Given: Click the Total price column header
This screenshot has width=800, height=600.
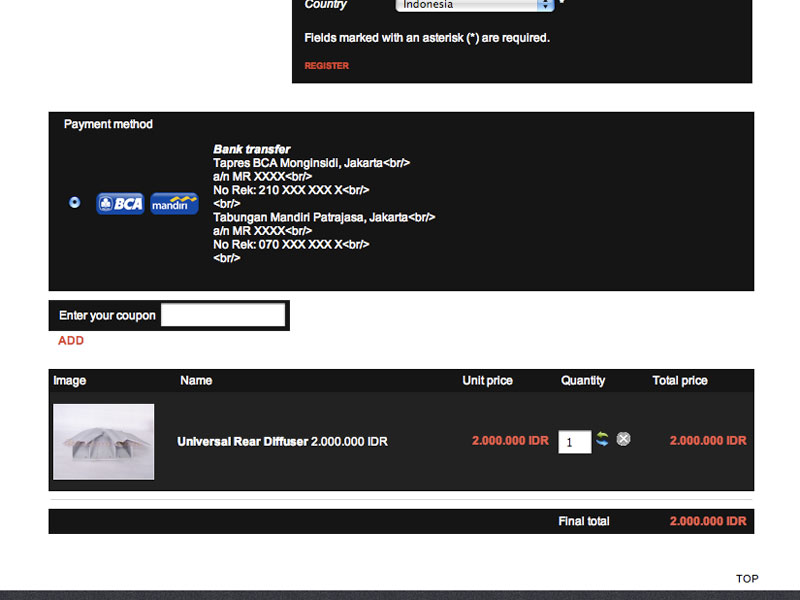Looking at the screenshot, I should (x=680, y=381).
